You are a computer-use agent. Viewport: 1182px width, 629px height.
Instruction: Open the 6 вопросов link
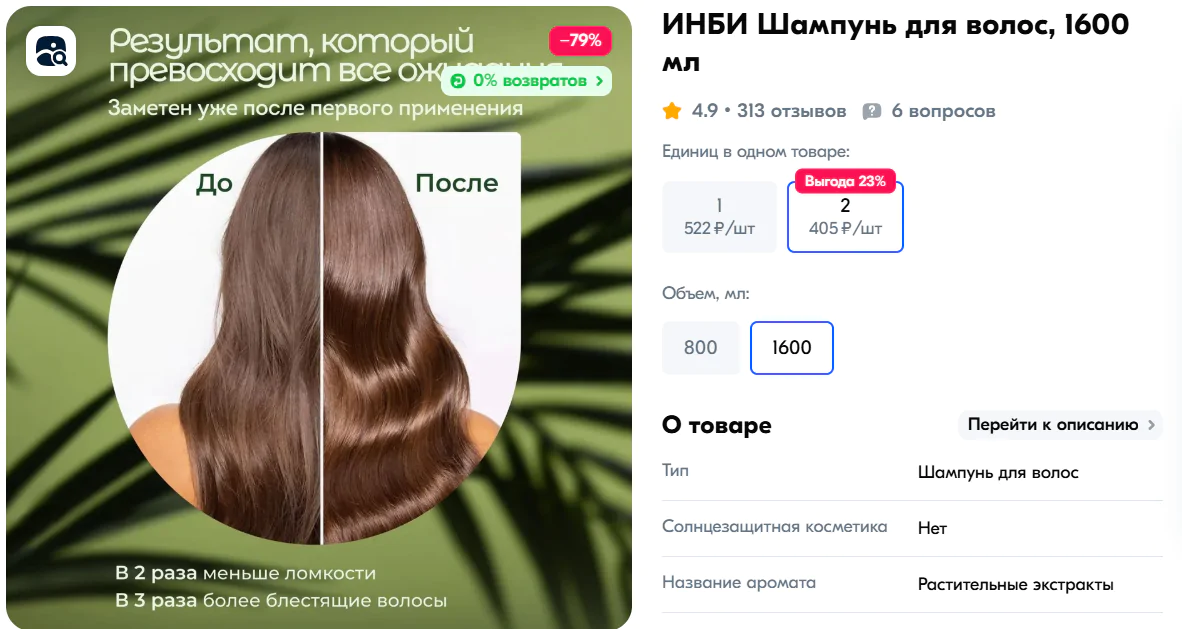(943, 112)
